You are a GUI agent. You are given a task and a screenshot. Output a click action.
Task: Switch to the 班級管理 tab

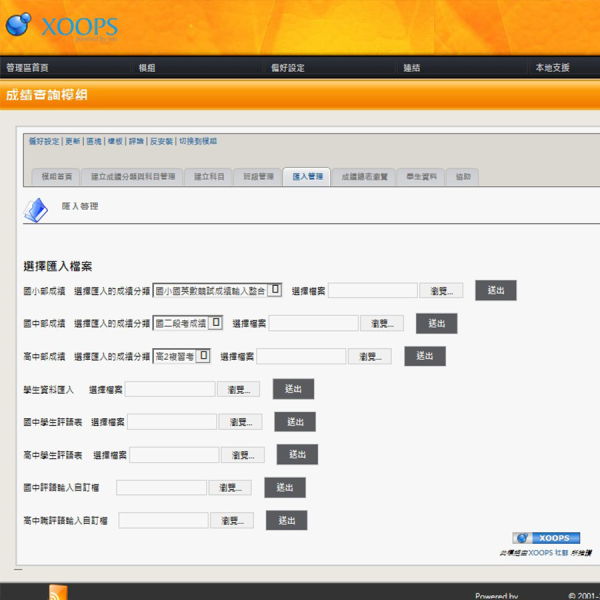tap(259, 177)
